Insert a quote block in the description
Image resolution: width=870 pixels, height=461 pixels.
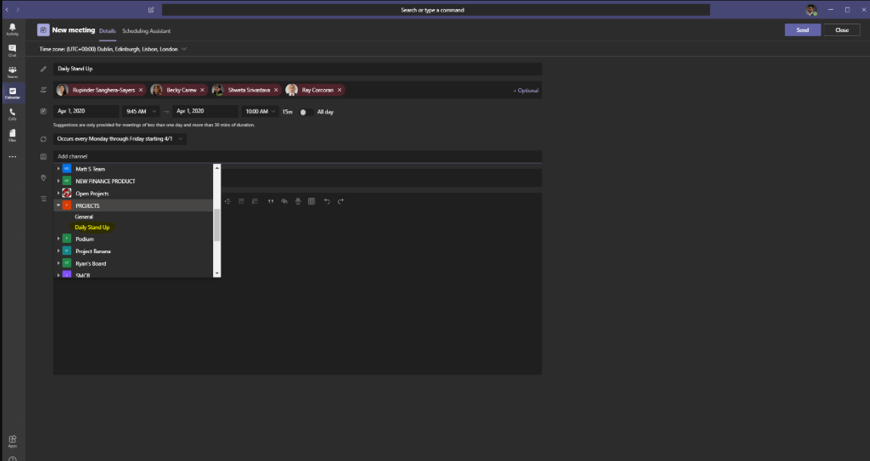pyautogui.click(x=271, y=201)
